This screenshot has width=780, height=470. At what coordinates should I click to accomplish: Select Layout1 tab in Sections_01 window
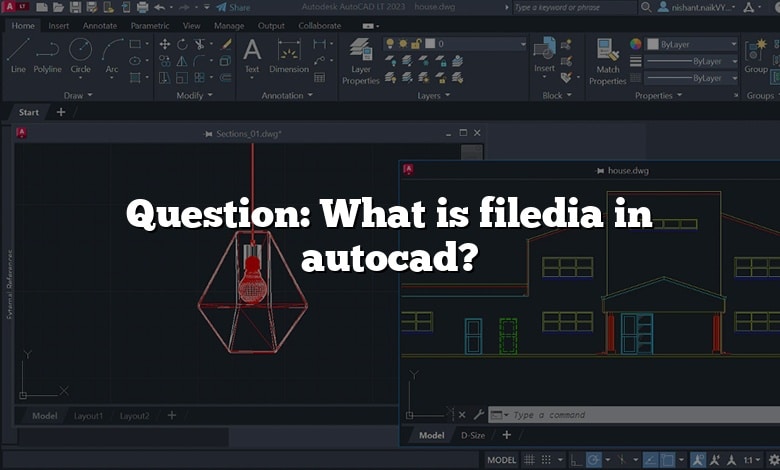[89, 416]
